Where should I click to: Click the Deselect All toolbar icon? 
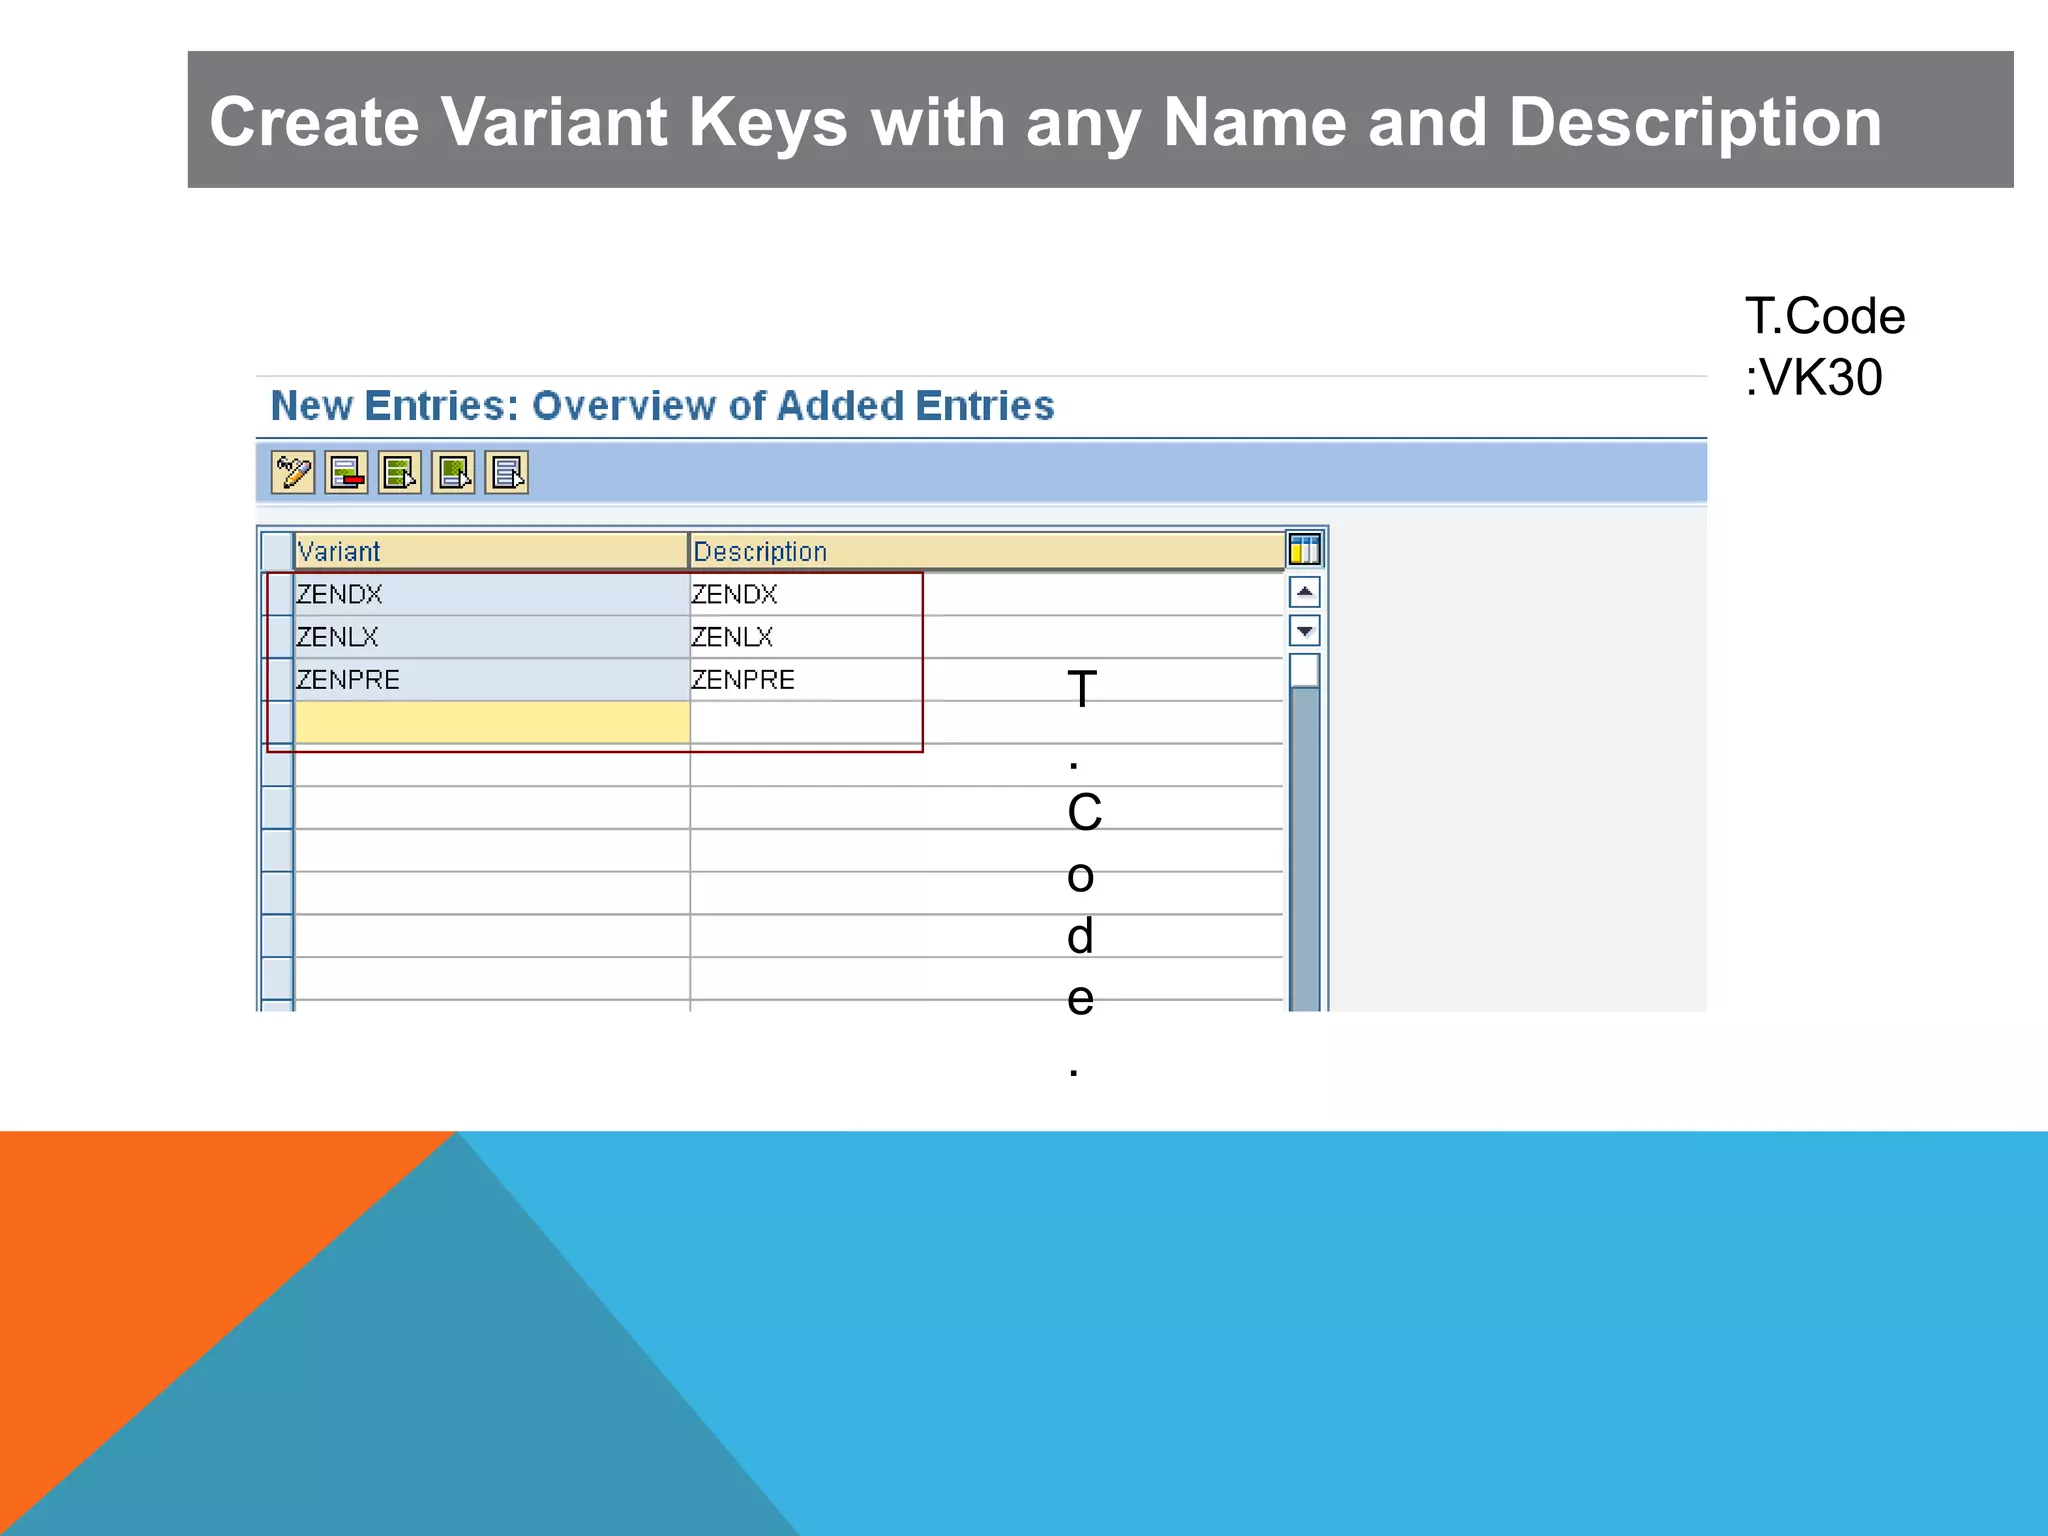pyautogui.click(x=506, y=472)
